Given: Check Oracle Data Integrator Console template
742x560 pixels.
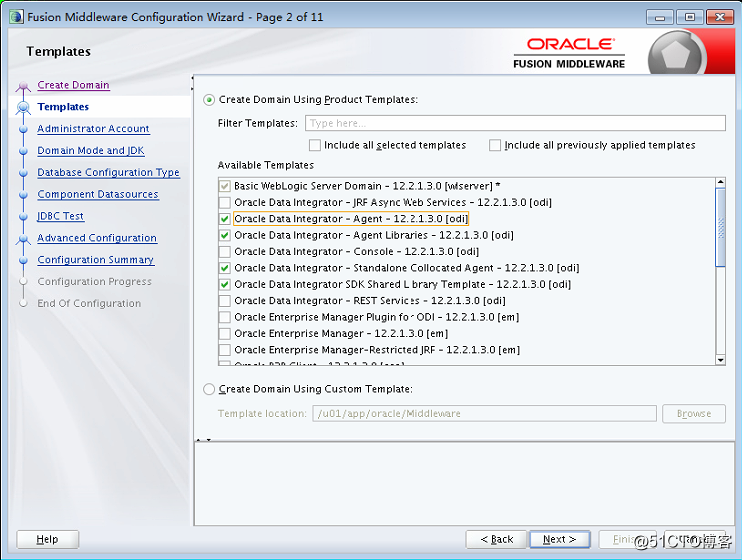Looking at the screenshot, I should pyautogui.click(x=225, y=251).
